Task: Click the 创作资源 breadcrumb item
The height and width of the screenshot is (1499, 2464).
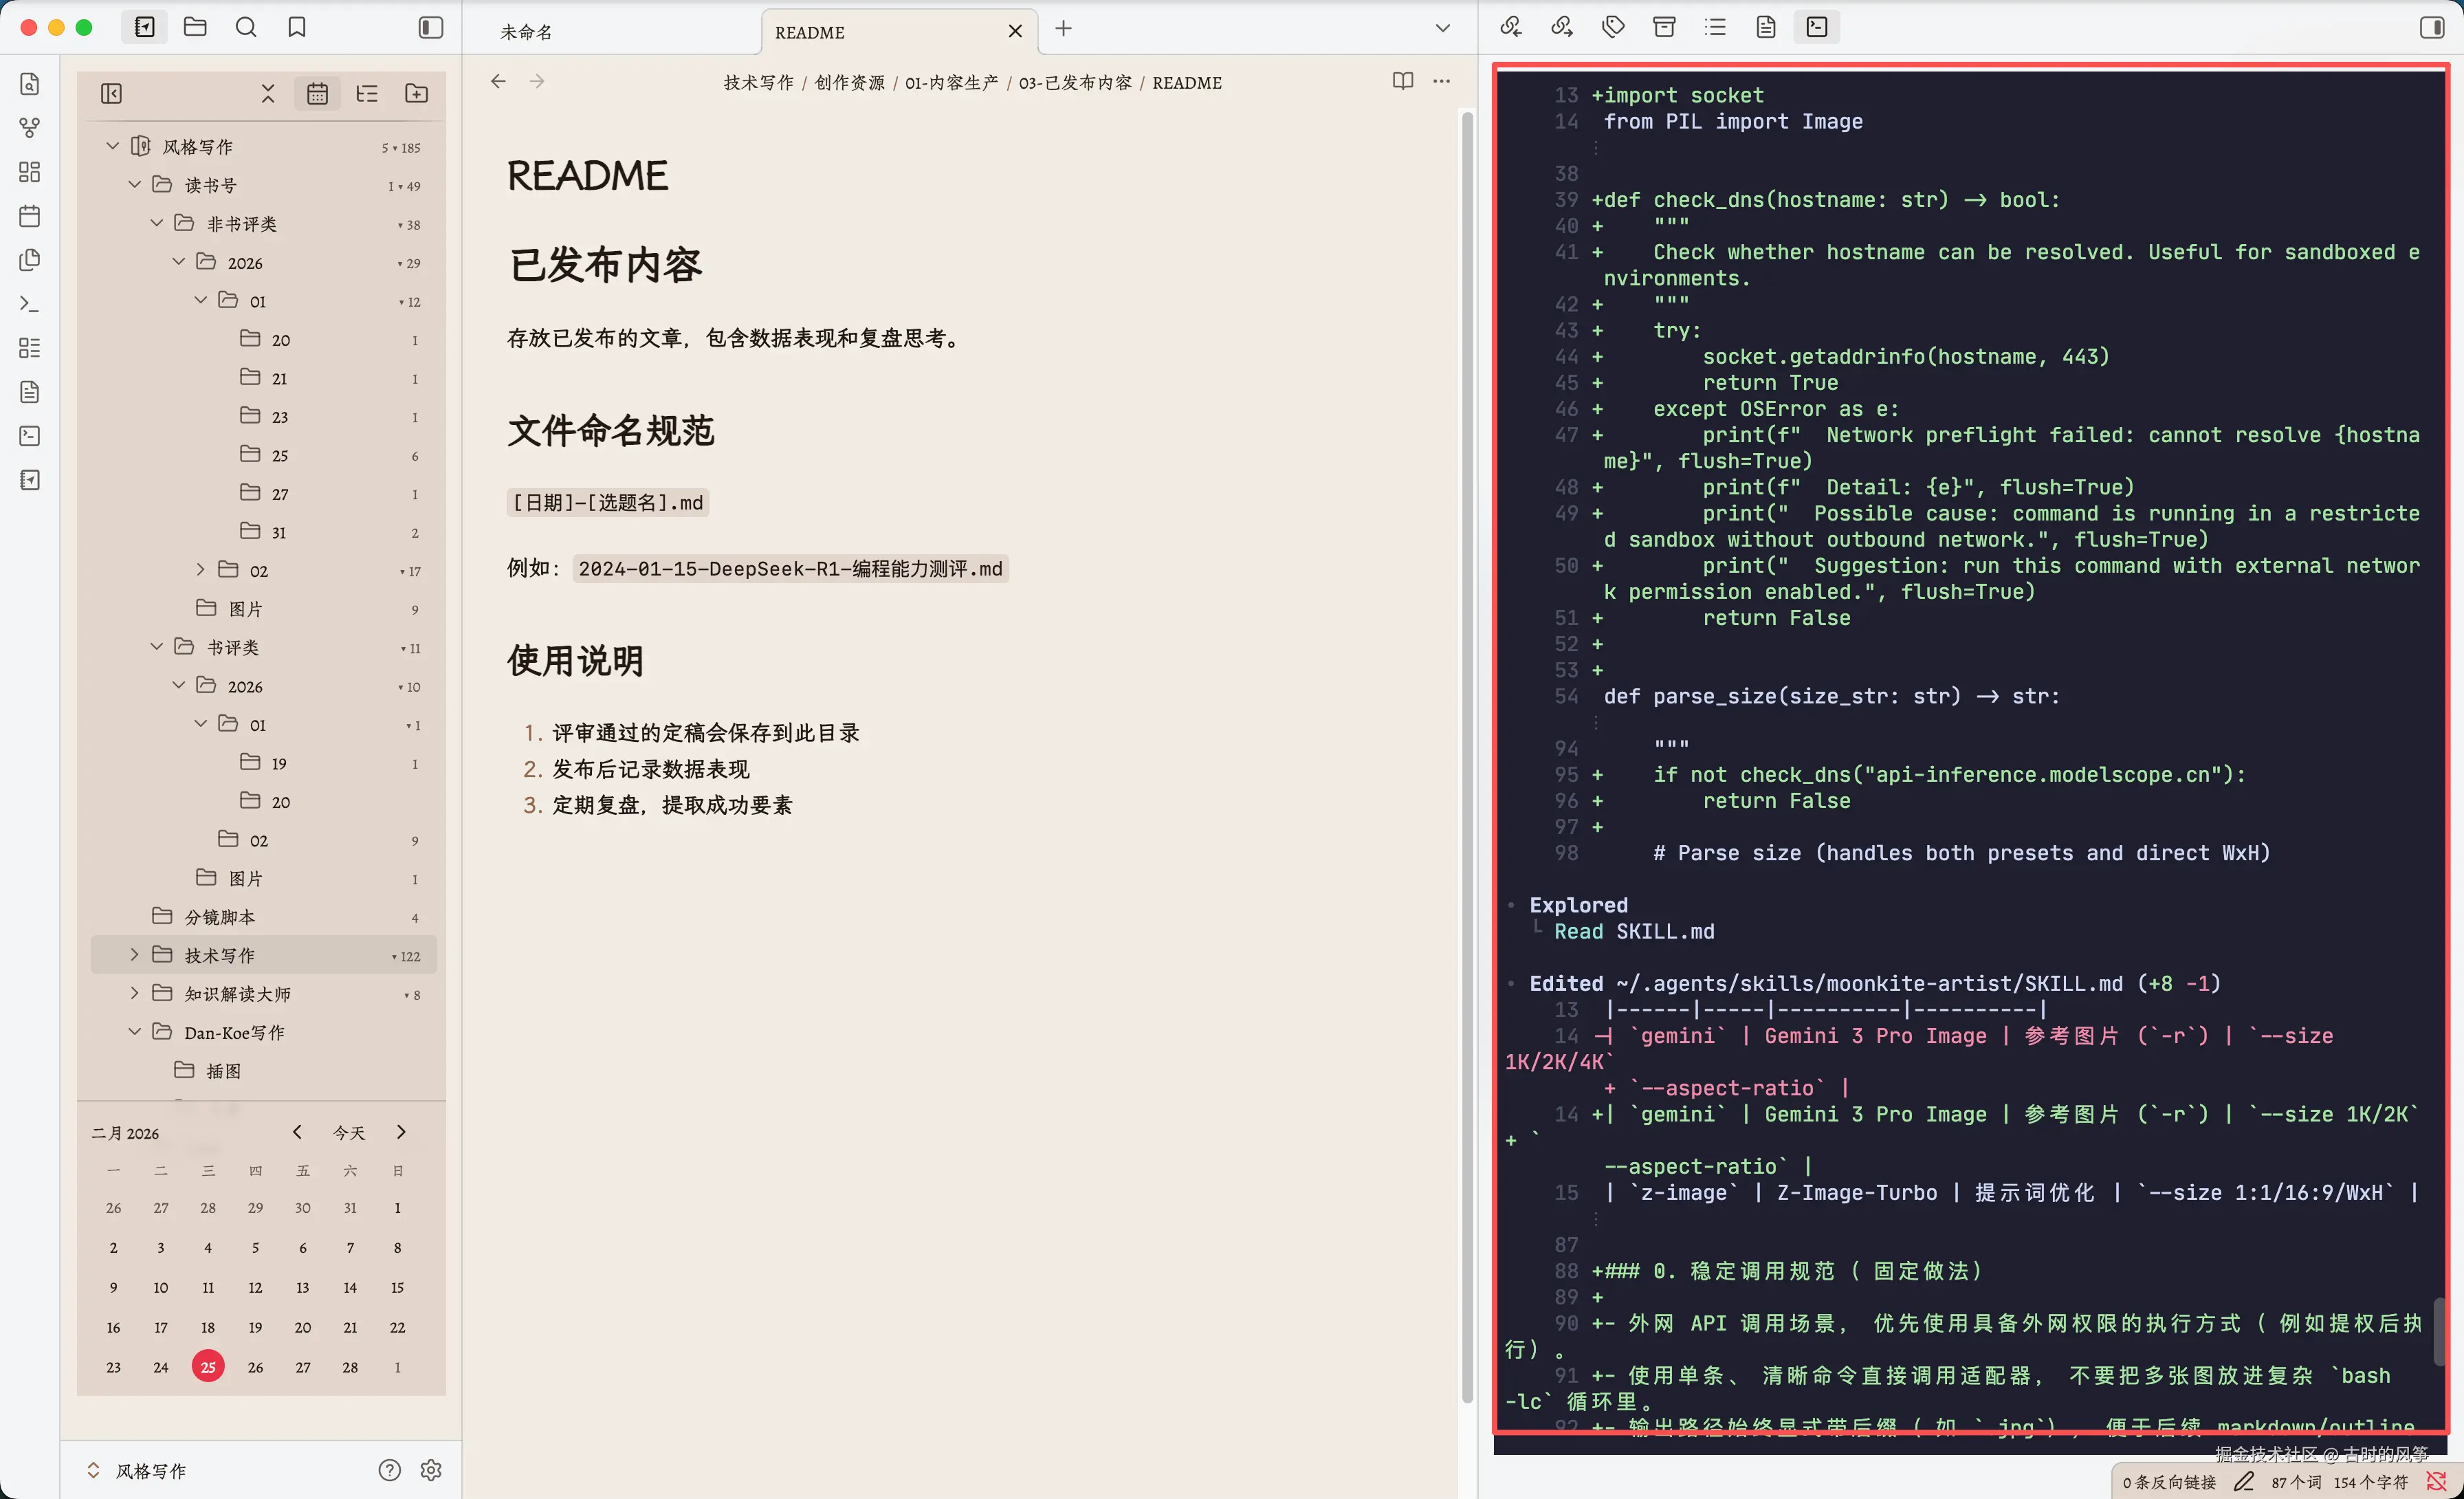Action: pyautogui.click(x=849, y=83)
